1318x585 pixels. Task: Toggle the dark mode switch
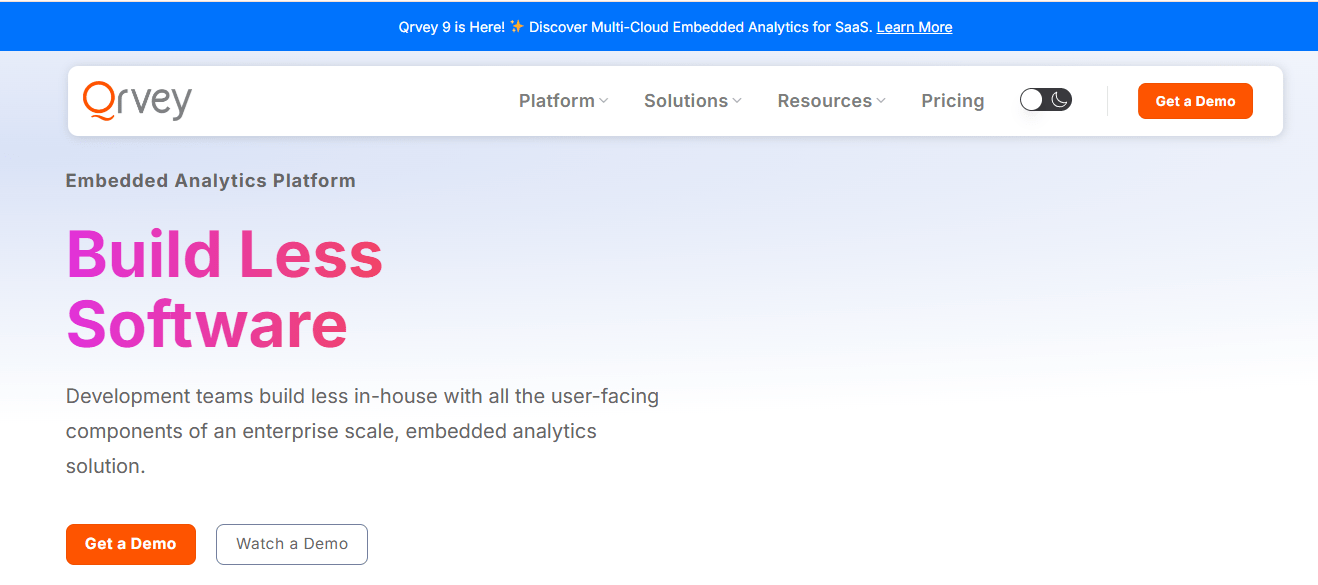(x=1046, y=100)
